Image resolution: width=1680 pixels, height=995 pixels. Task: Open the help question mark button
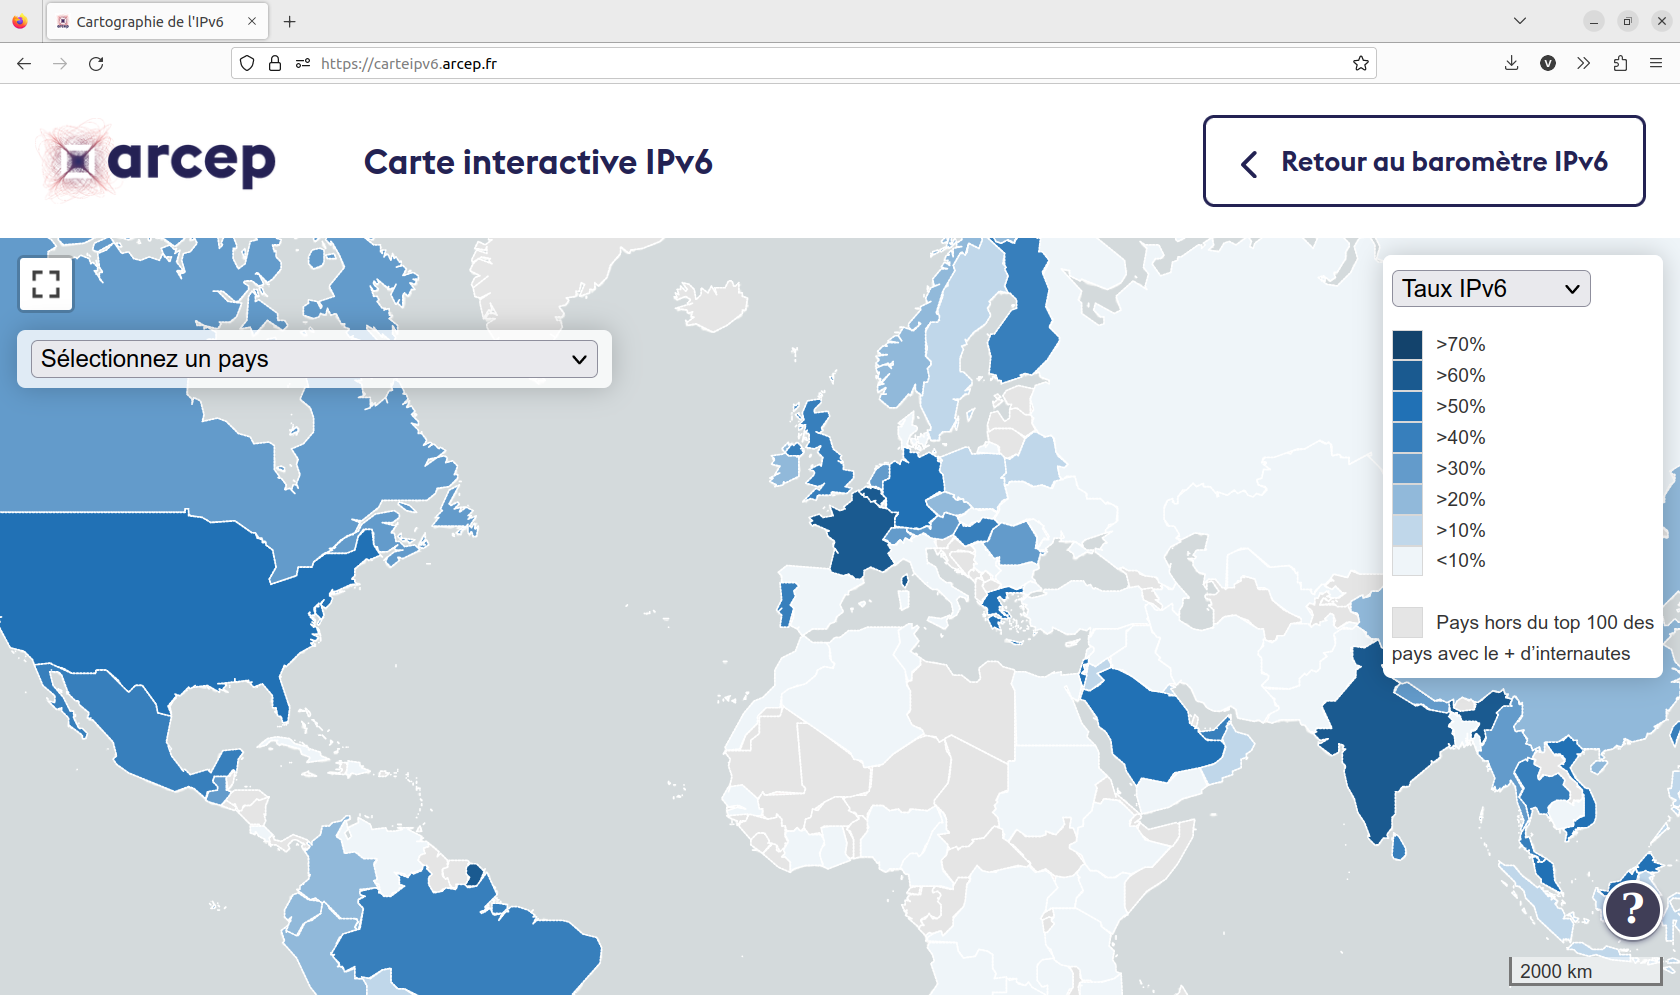tap(1632, 909)
